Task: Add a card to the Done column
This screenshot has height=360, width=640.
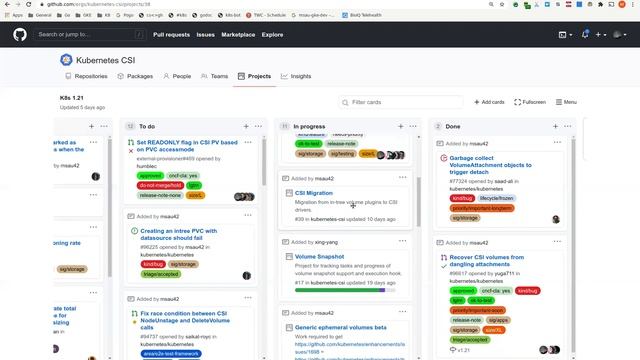Action: click(555, 127)
